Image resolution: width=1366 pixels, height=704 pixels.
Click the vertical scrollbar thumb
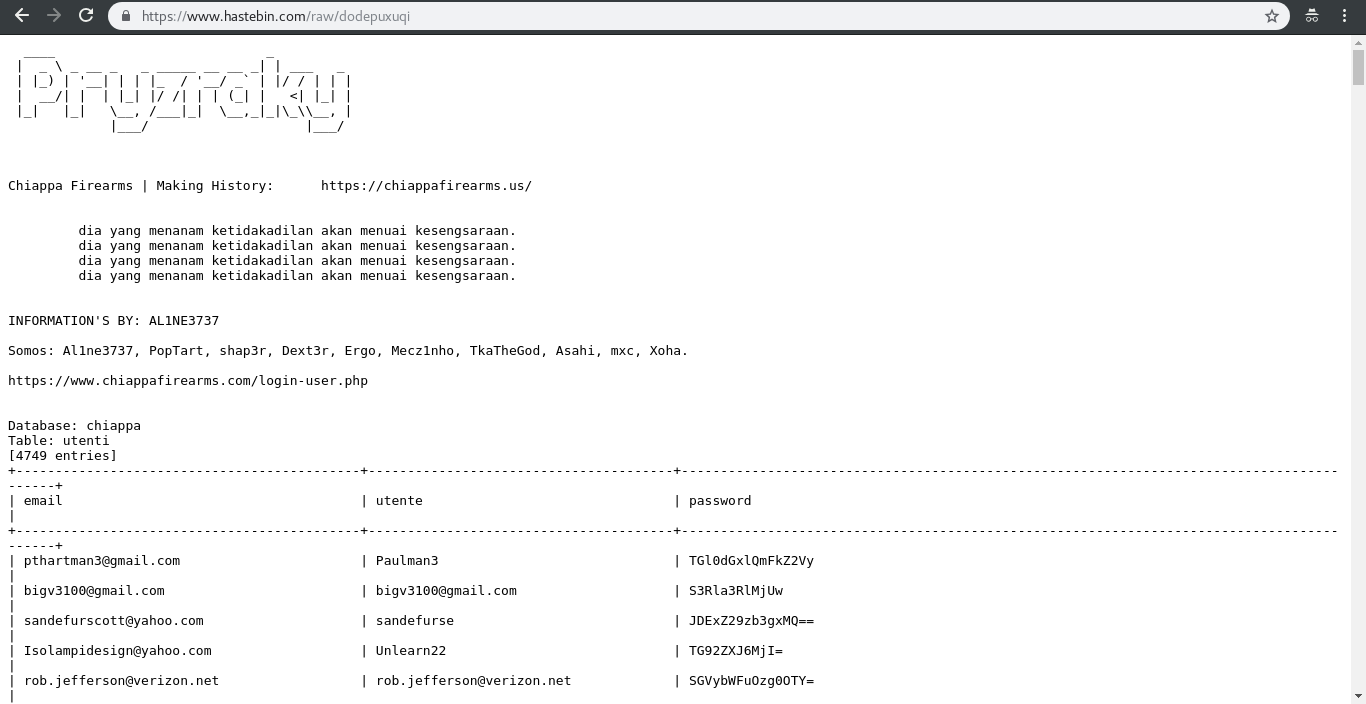tap(1358, 67)
